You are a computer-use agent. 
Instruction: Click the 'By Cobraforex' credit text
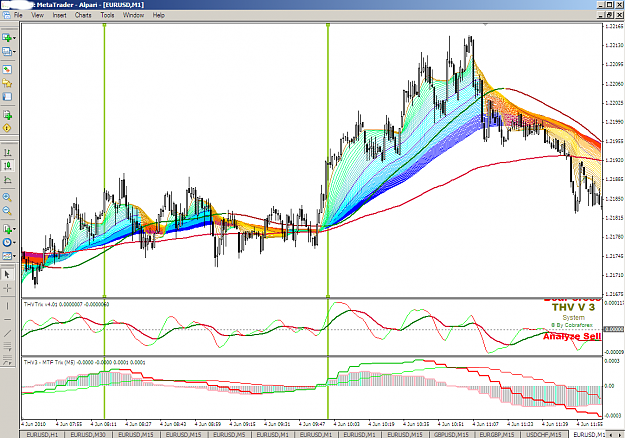coord(575,325)
